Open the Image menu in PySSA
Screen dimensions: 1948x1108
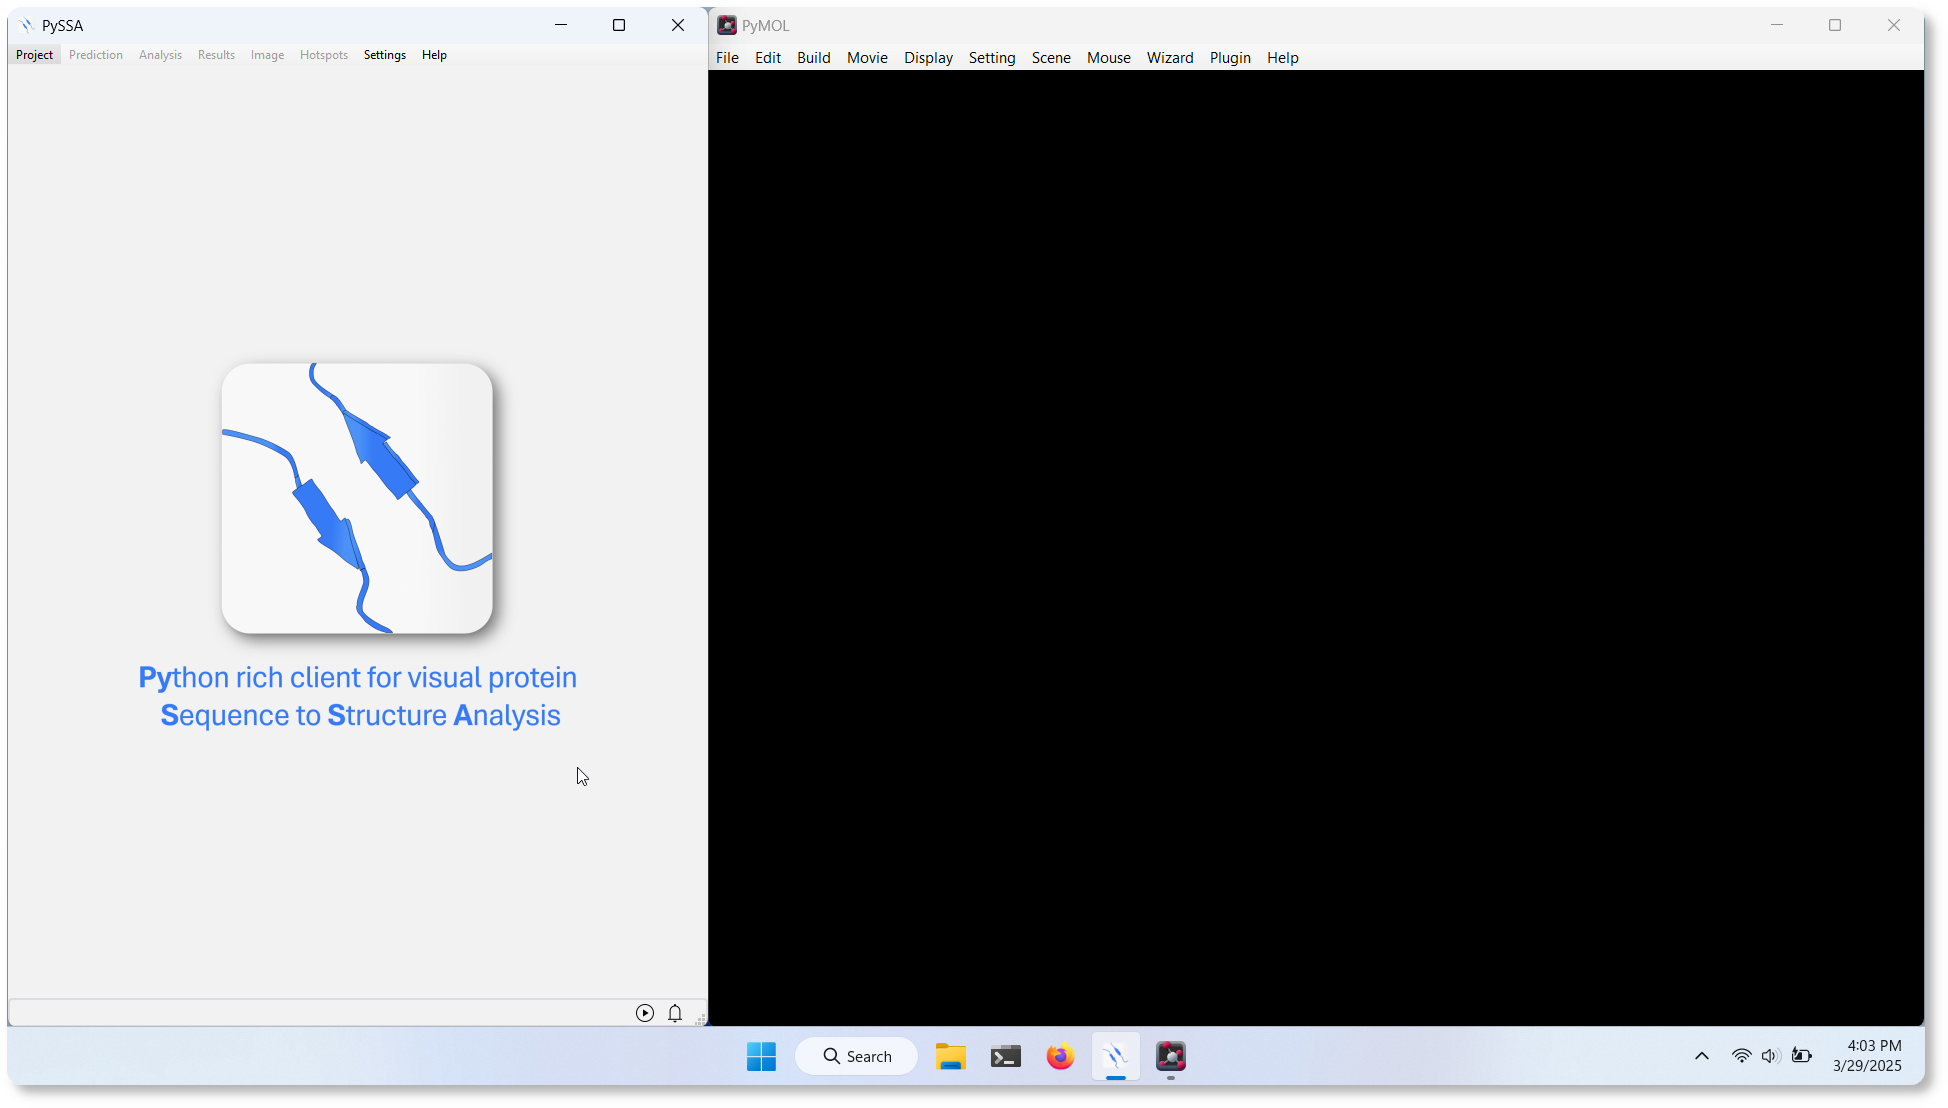coord(267,55)
